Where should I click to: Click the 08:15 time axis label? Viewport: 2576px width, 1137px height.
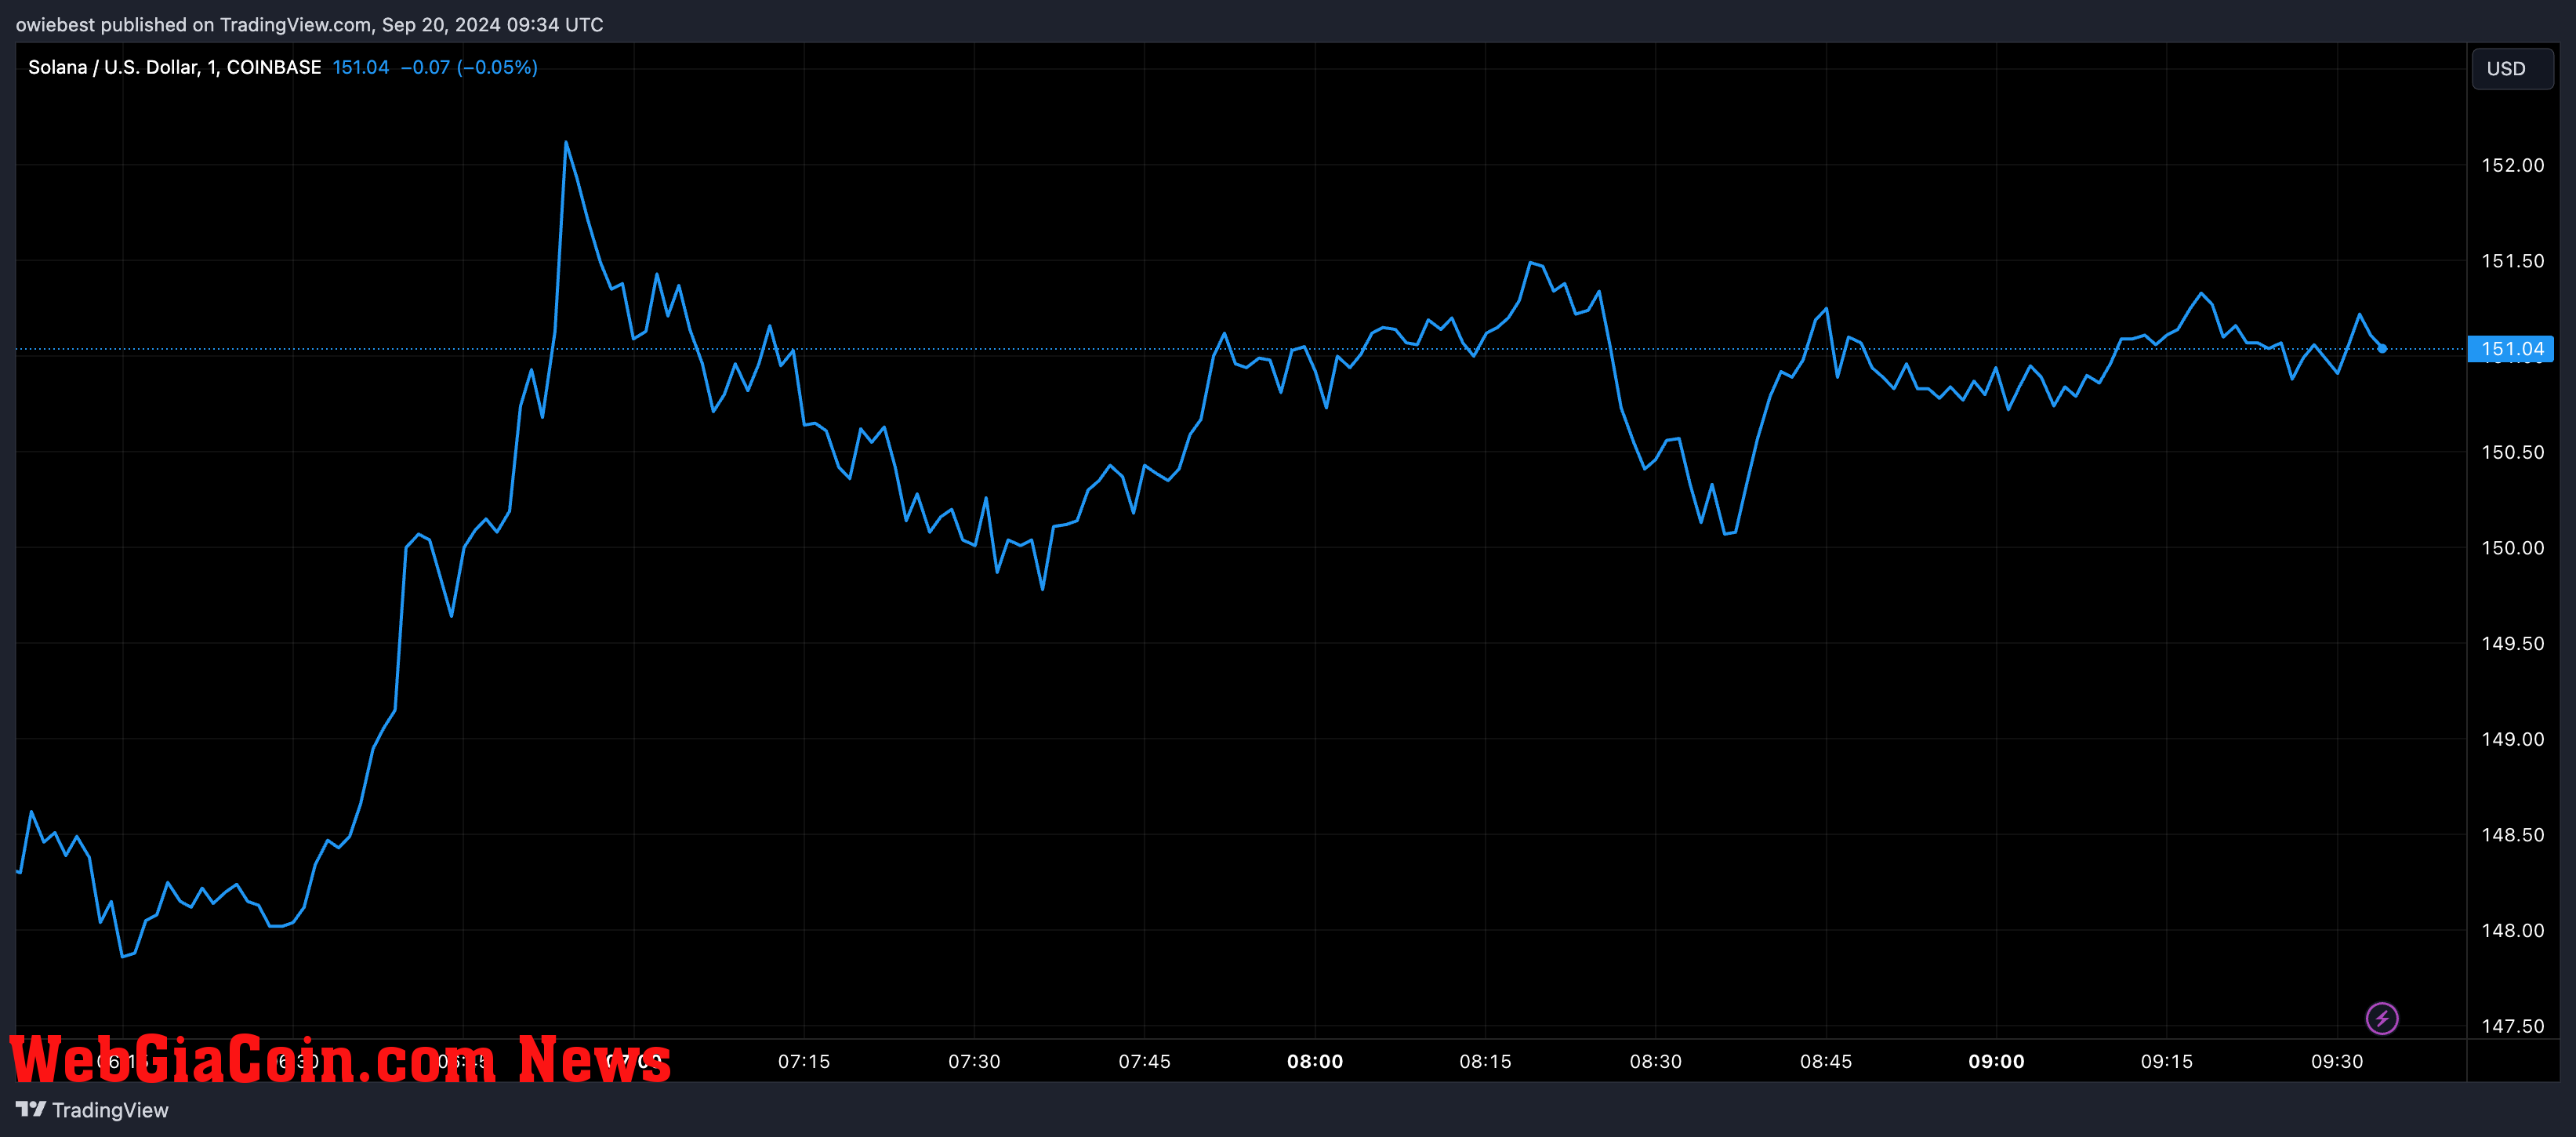point(1485,1061)
